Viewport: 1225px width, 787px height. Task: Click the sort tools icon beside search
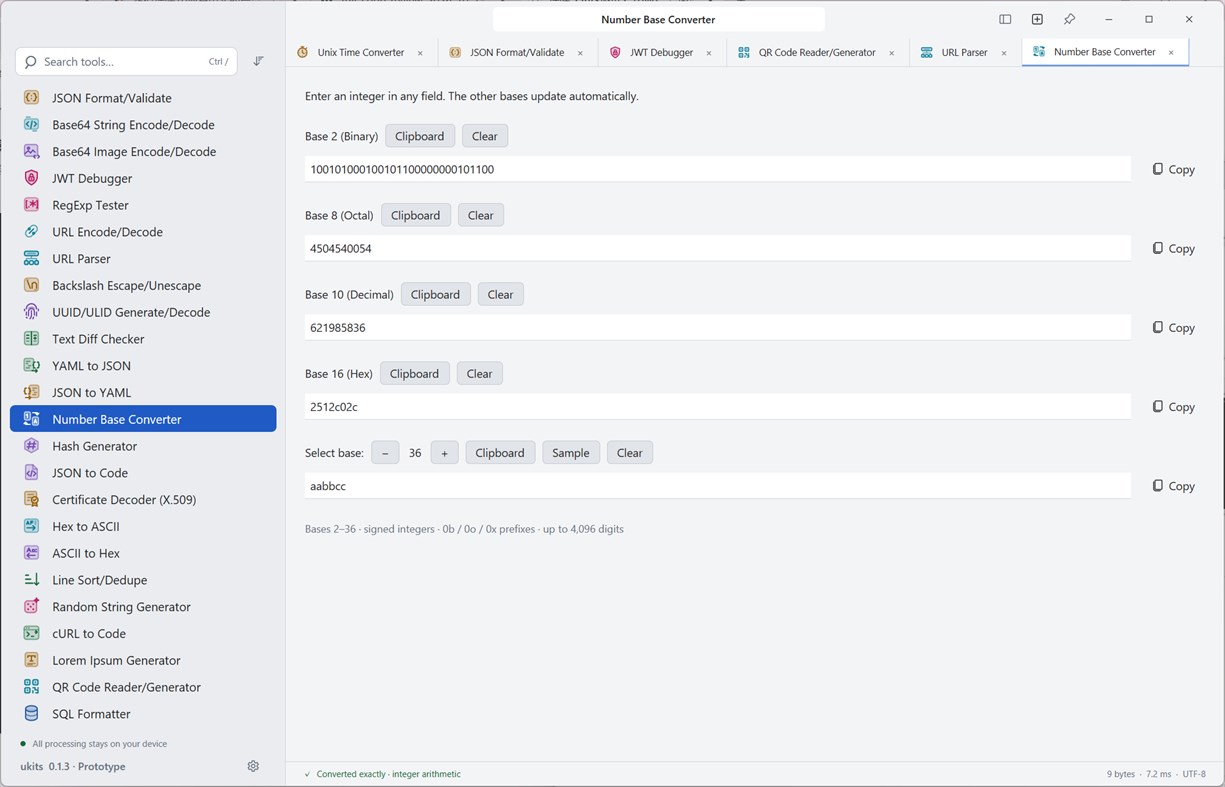(258, 62)
